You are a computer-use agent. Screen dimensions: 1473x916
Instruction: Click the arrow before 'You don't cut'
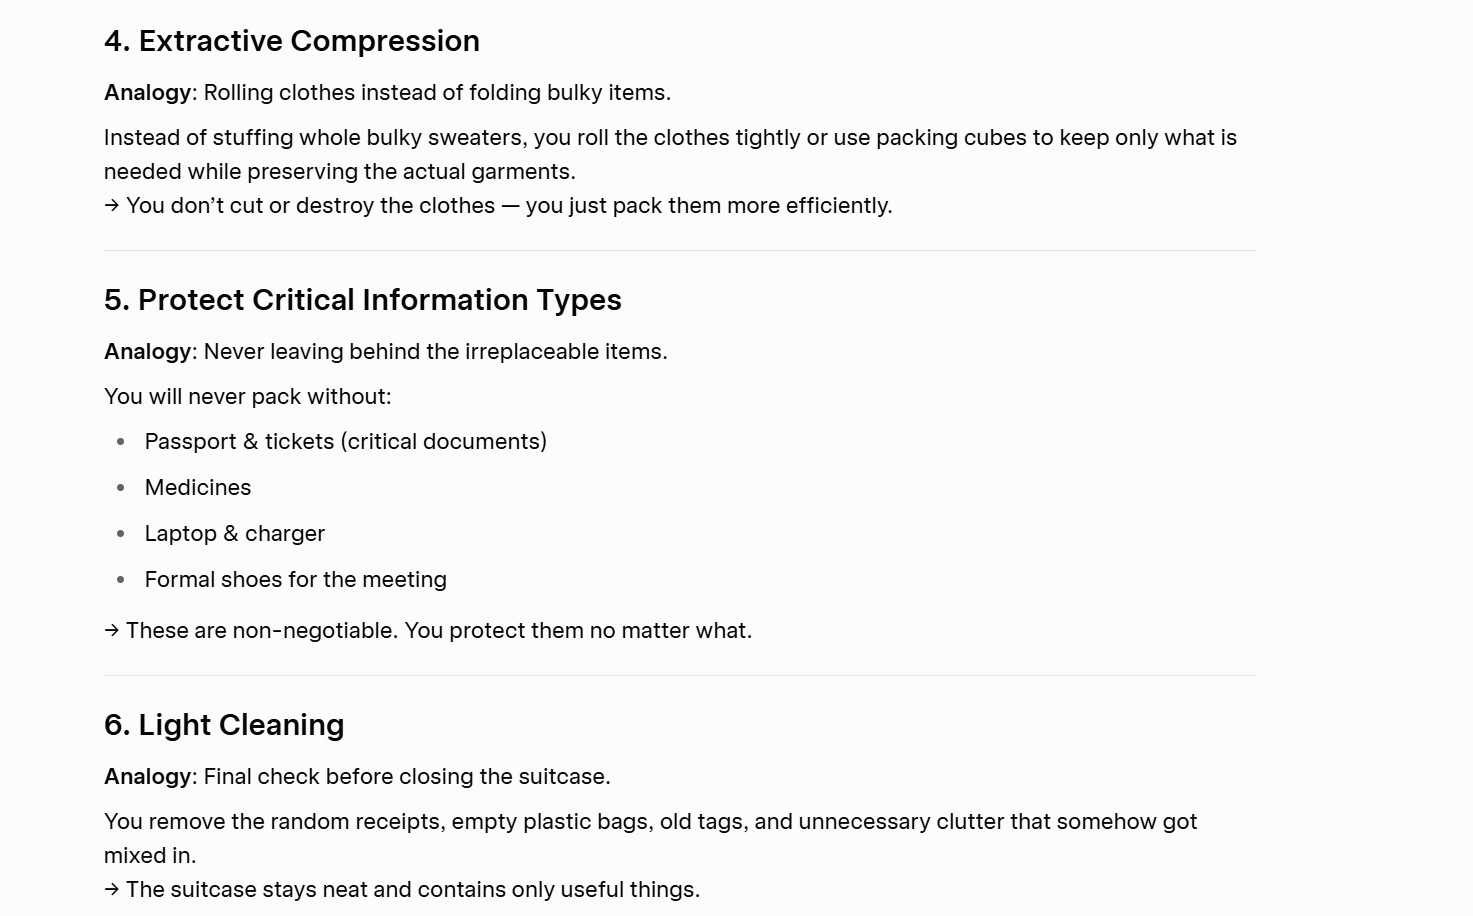pyautogui.click(x=112, y=206)
